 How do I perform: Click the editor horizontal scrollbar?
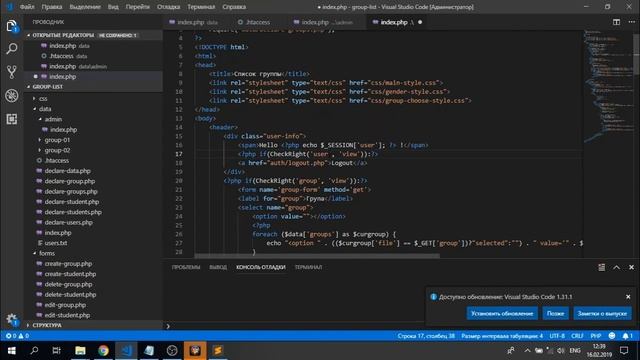pyautogui.click(x=317, y=256)
